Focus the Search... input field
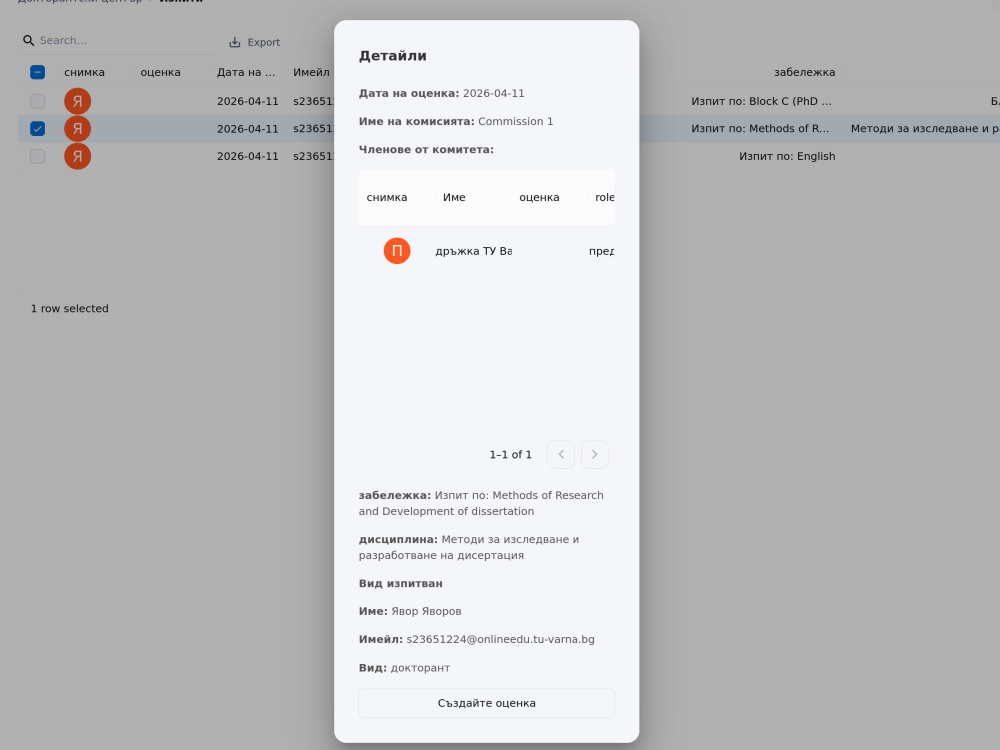 (x=124, y=40)
